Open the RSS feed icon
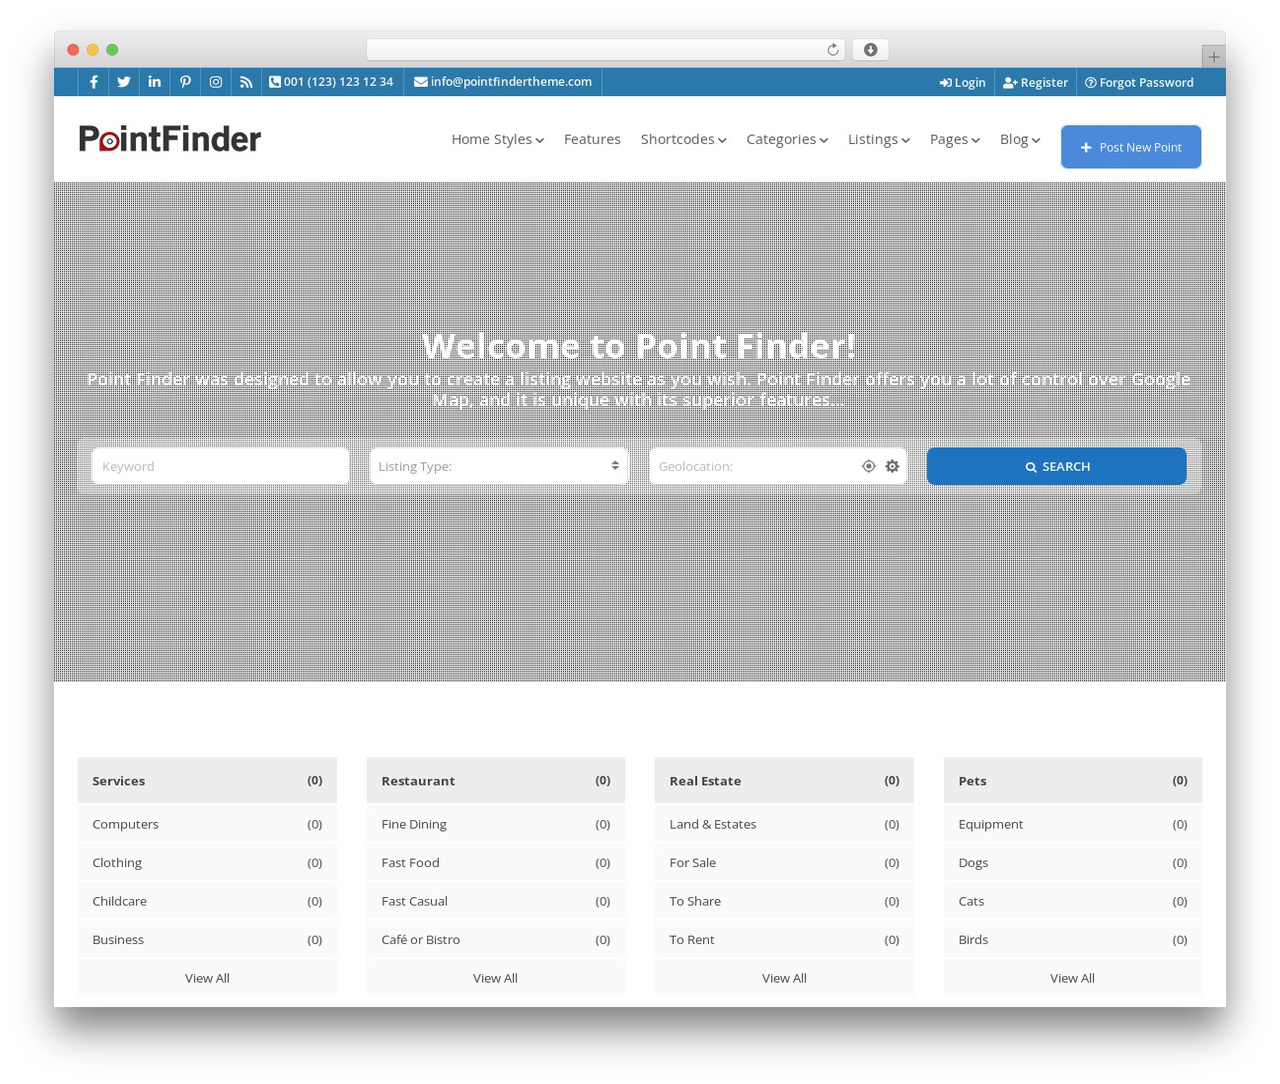 [x=246, y=82]
